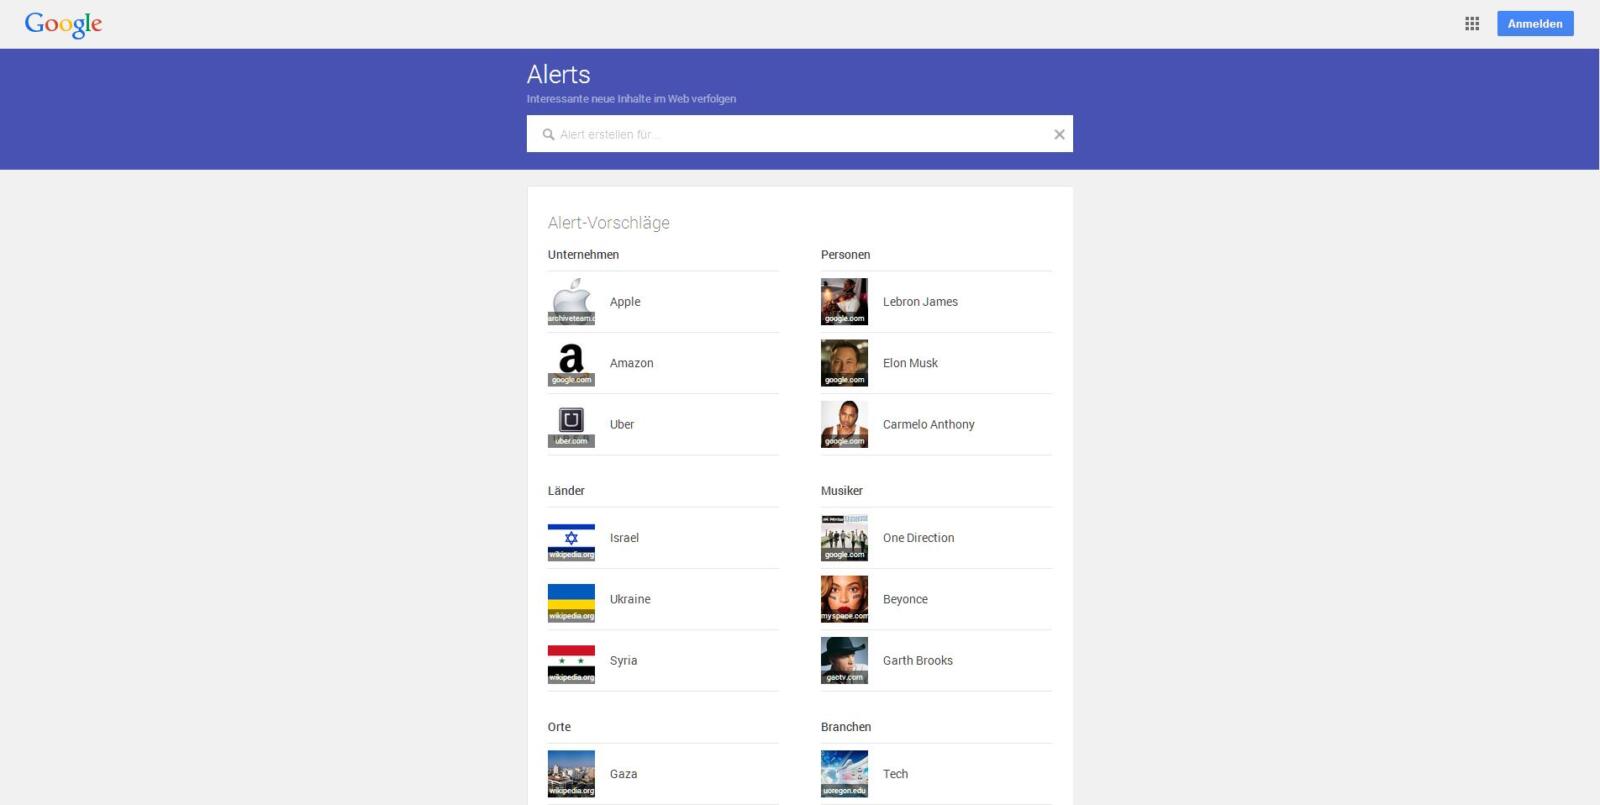Image resolution: width=1600 pixels, height=805 pixels.
Task: Click the Musiker category heading
Action: coord(841,491)
